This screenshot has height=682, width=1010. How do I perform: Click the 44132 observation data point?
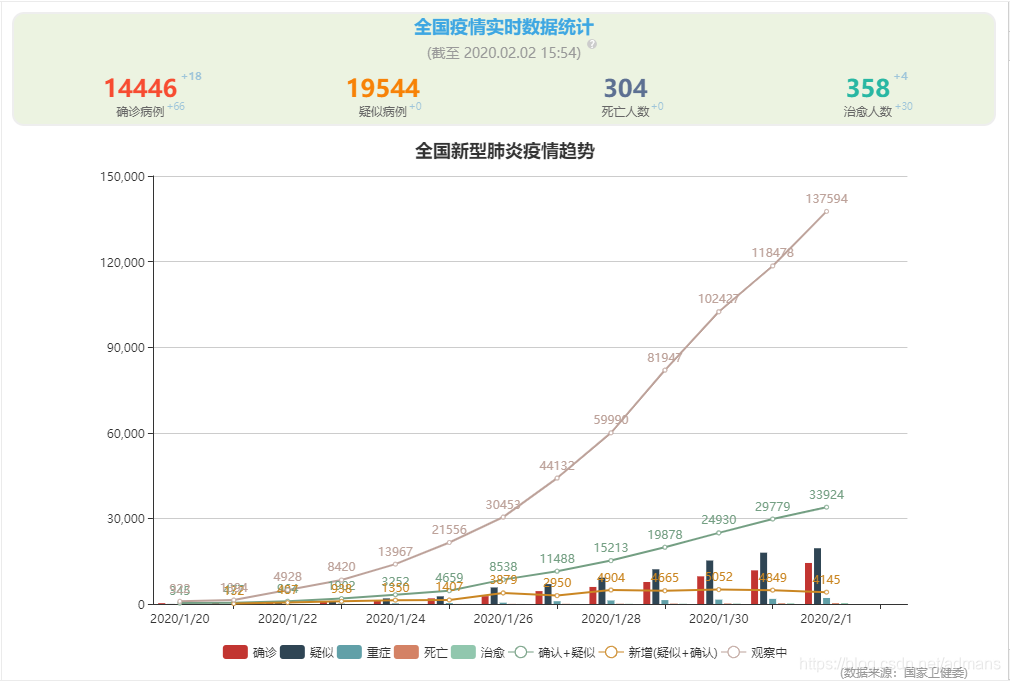pos(557,478)
